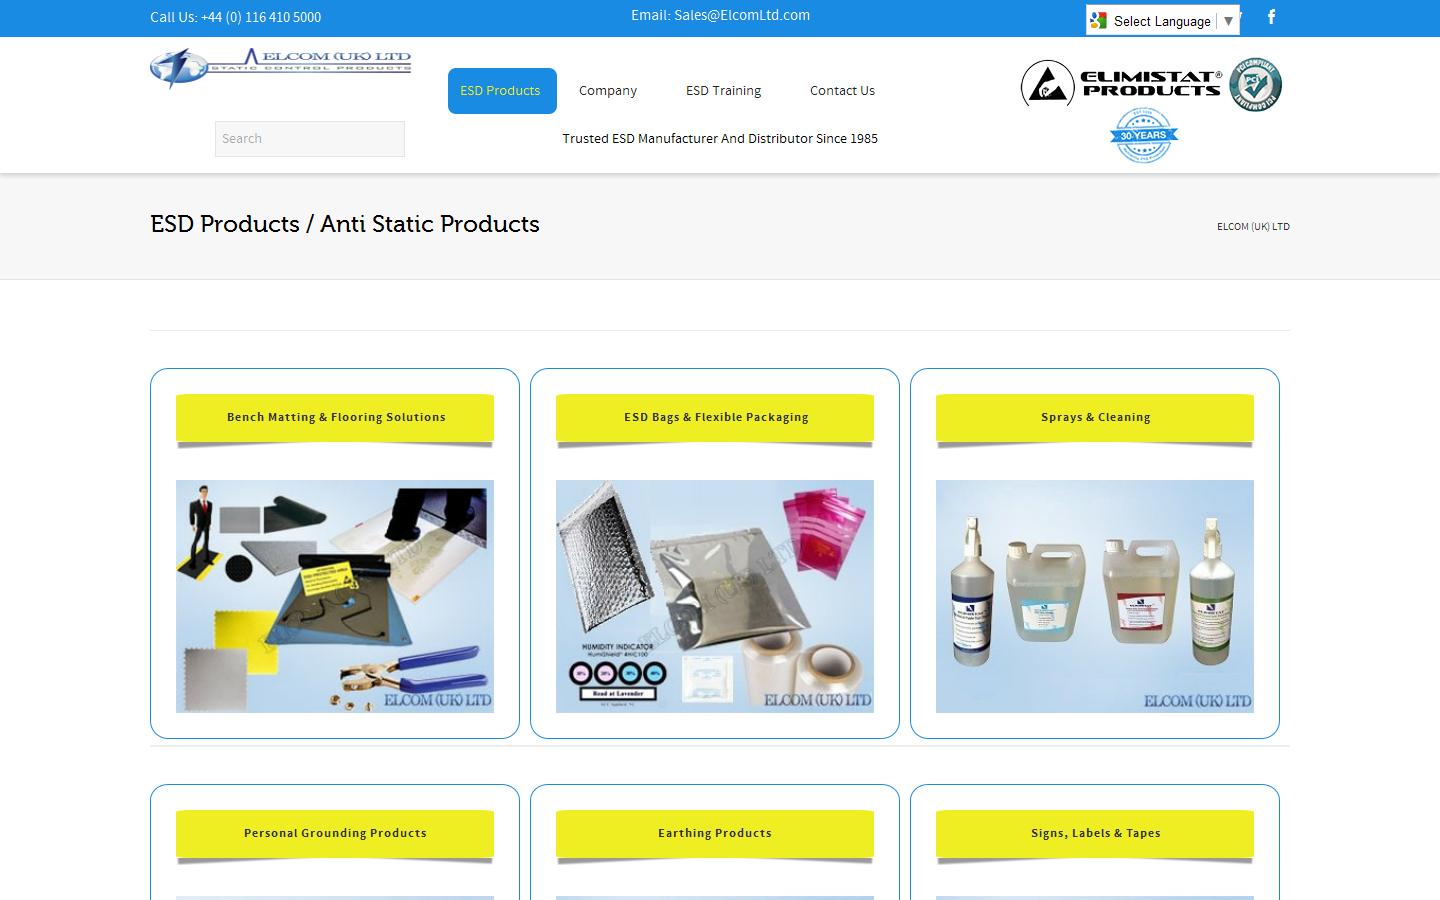This screenshot has width=1440, height=900.
Task: Open the Company menu
Action: coord(607,90)
